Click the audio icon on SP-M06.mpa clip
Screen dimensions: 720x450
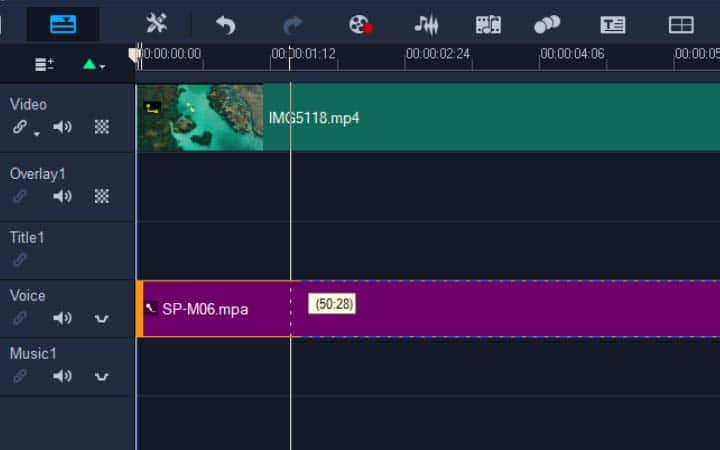pyautogui.click(x=151, y=308)
